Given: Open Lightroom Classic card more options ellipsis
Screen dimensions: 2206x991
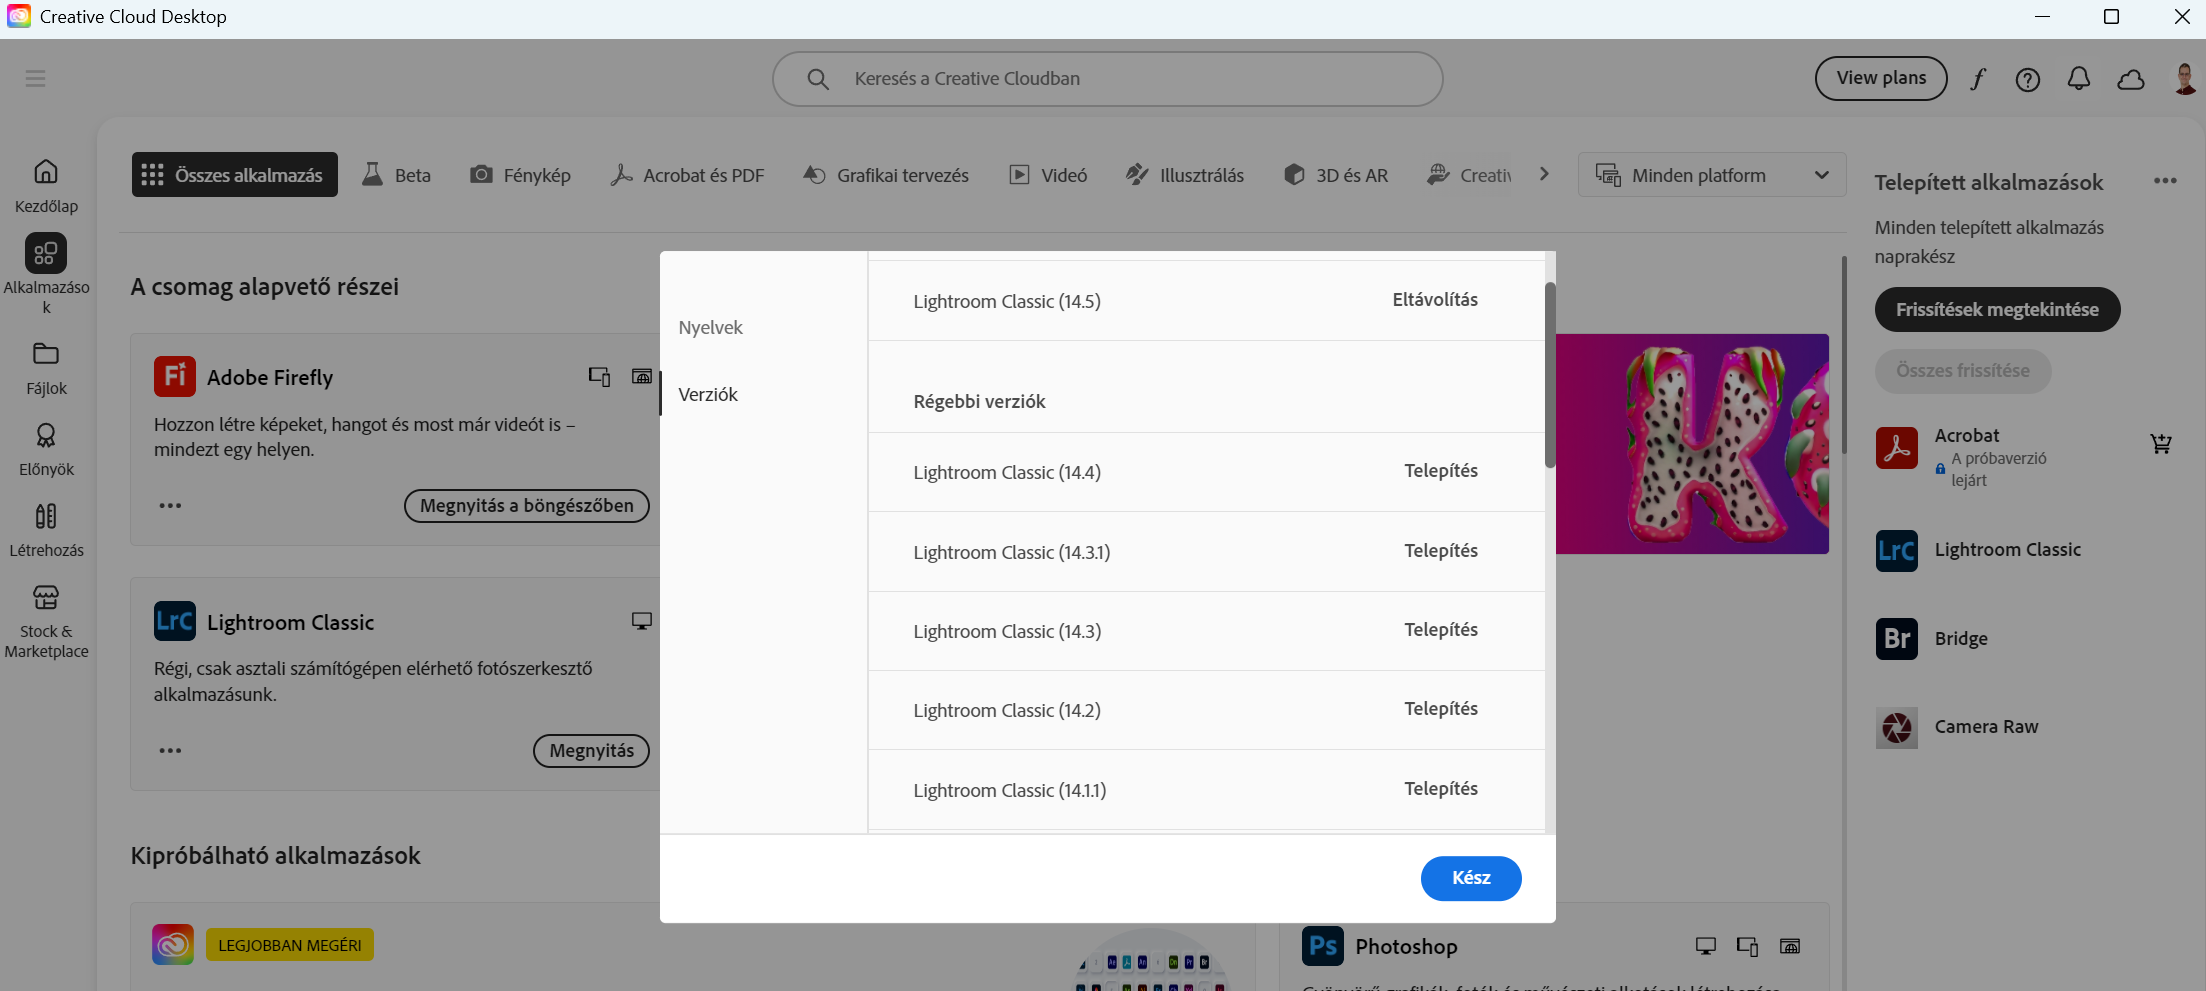Looking at the screenshot, I should click(170, 750).
